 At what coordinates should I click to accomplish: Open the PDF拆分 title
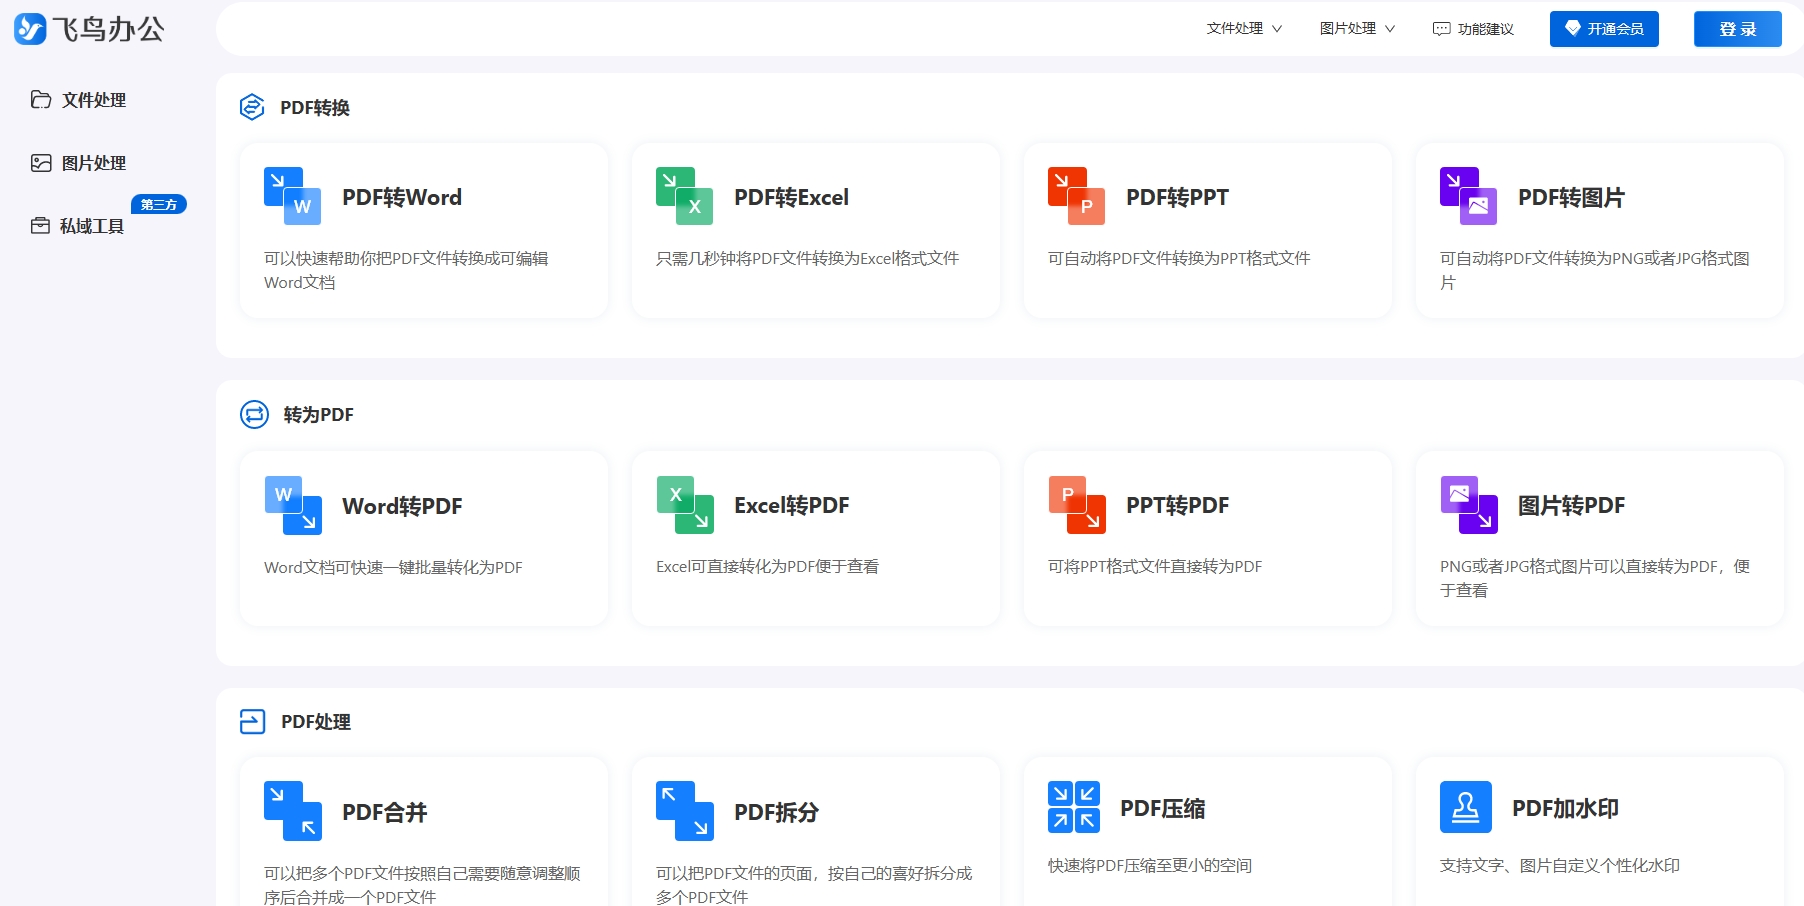pyautogui.click(x=777, y=812)
